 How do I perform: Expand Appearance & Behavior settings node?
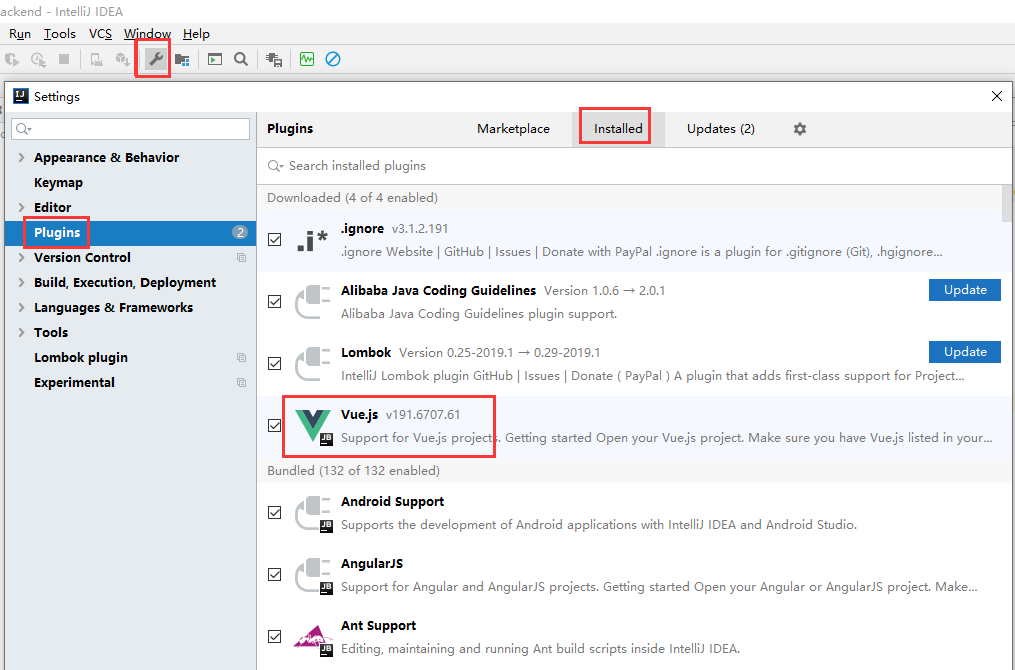[x=21, y=157]
